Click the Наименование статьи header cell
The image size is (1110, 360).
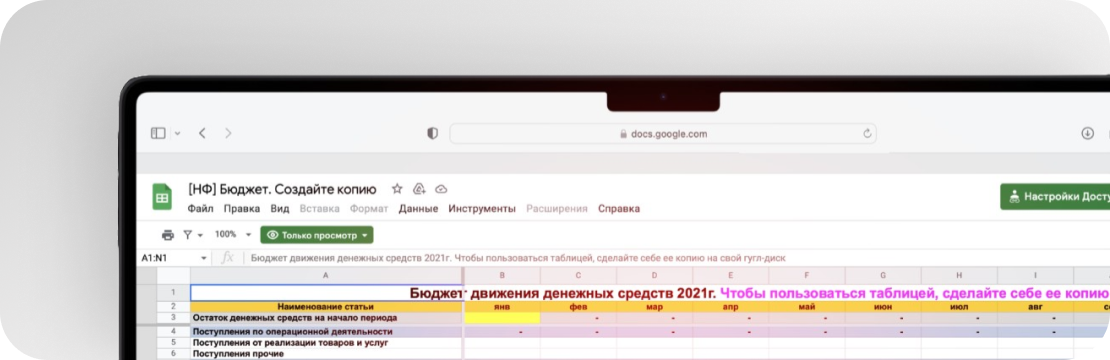click(x=326, y=307)
